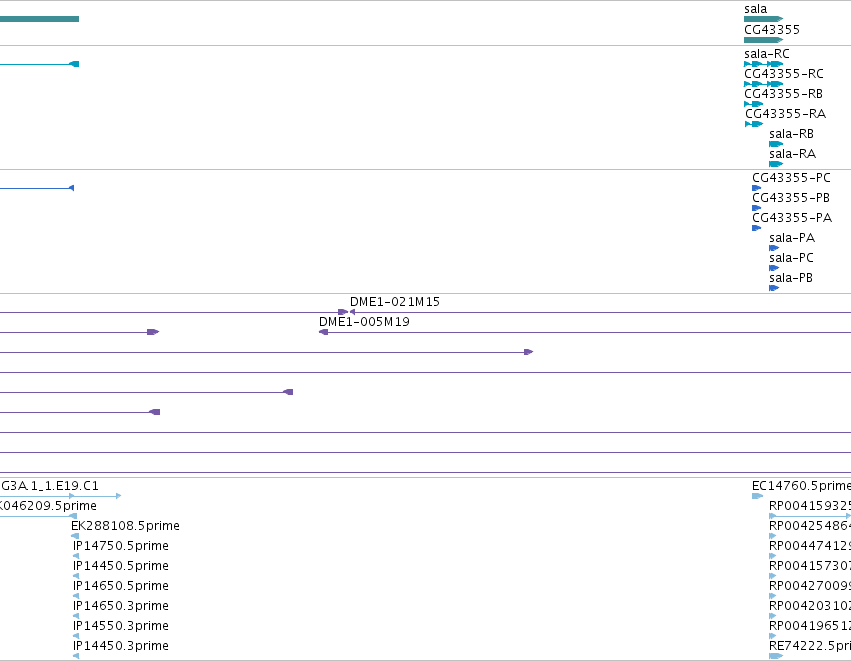
Task: Click the 'RP00427009' read label
Action: [810, 587]
